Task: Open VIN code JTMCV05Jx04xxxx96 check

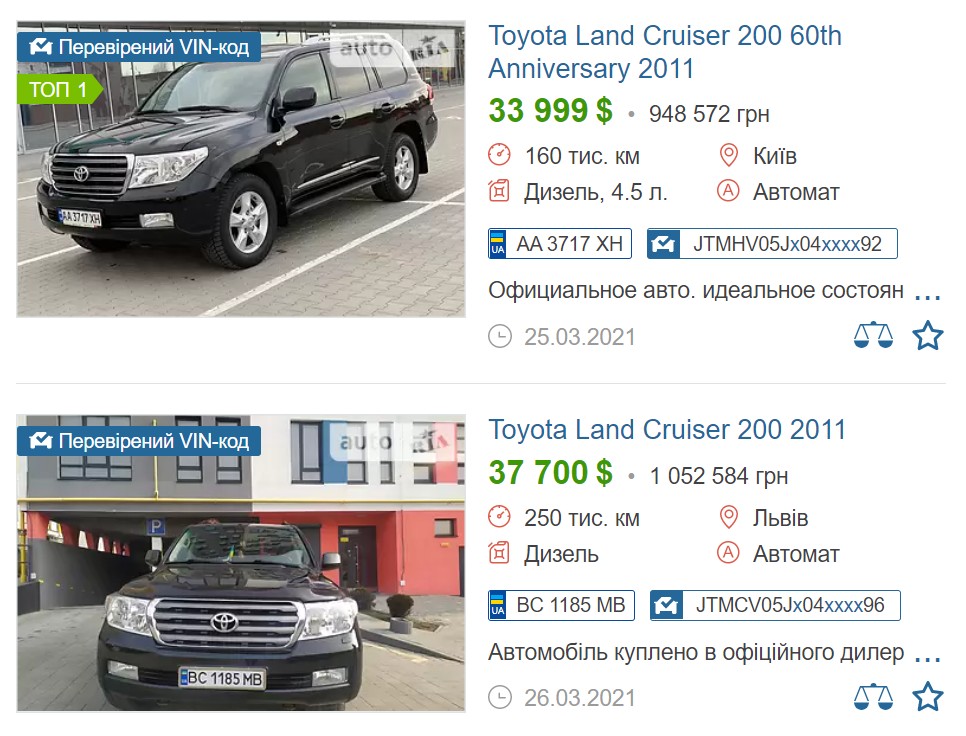Action: click(x=775, y=605)
